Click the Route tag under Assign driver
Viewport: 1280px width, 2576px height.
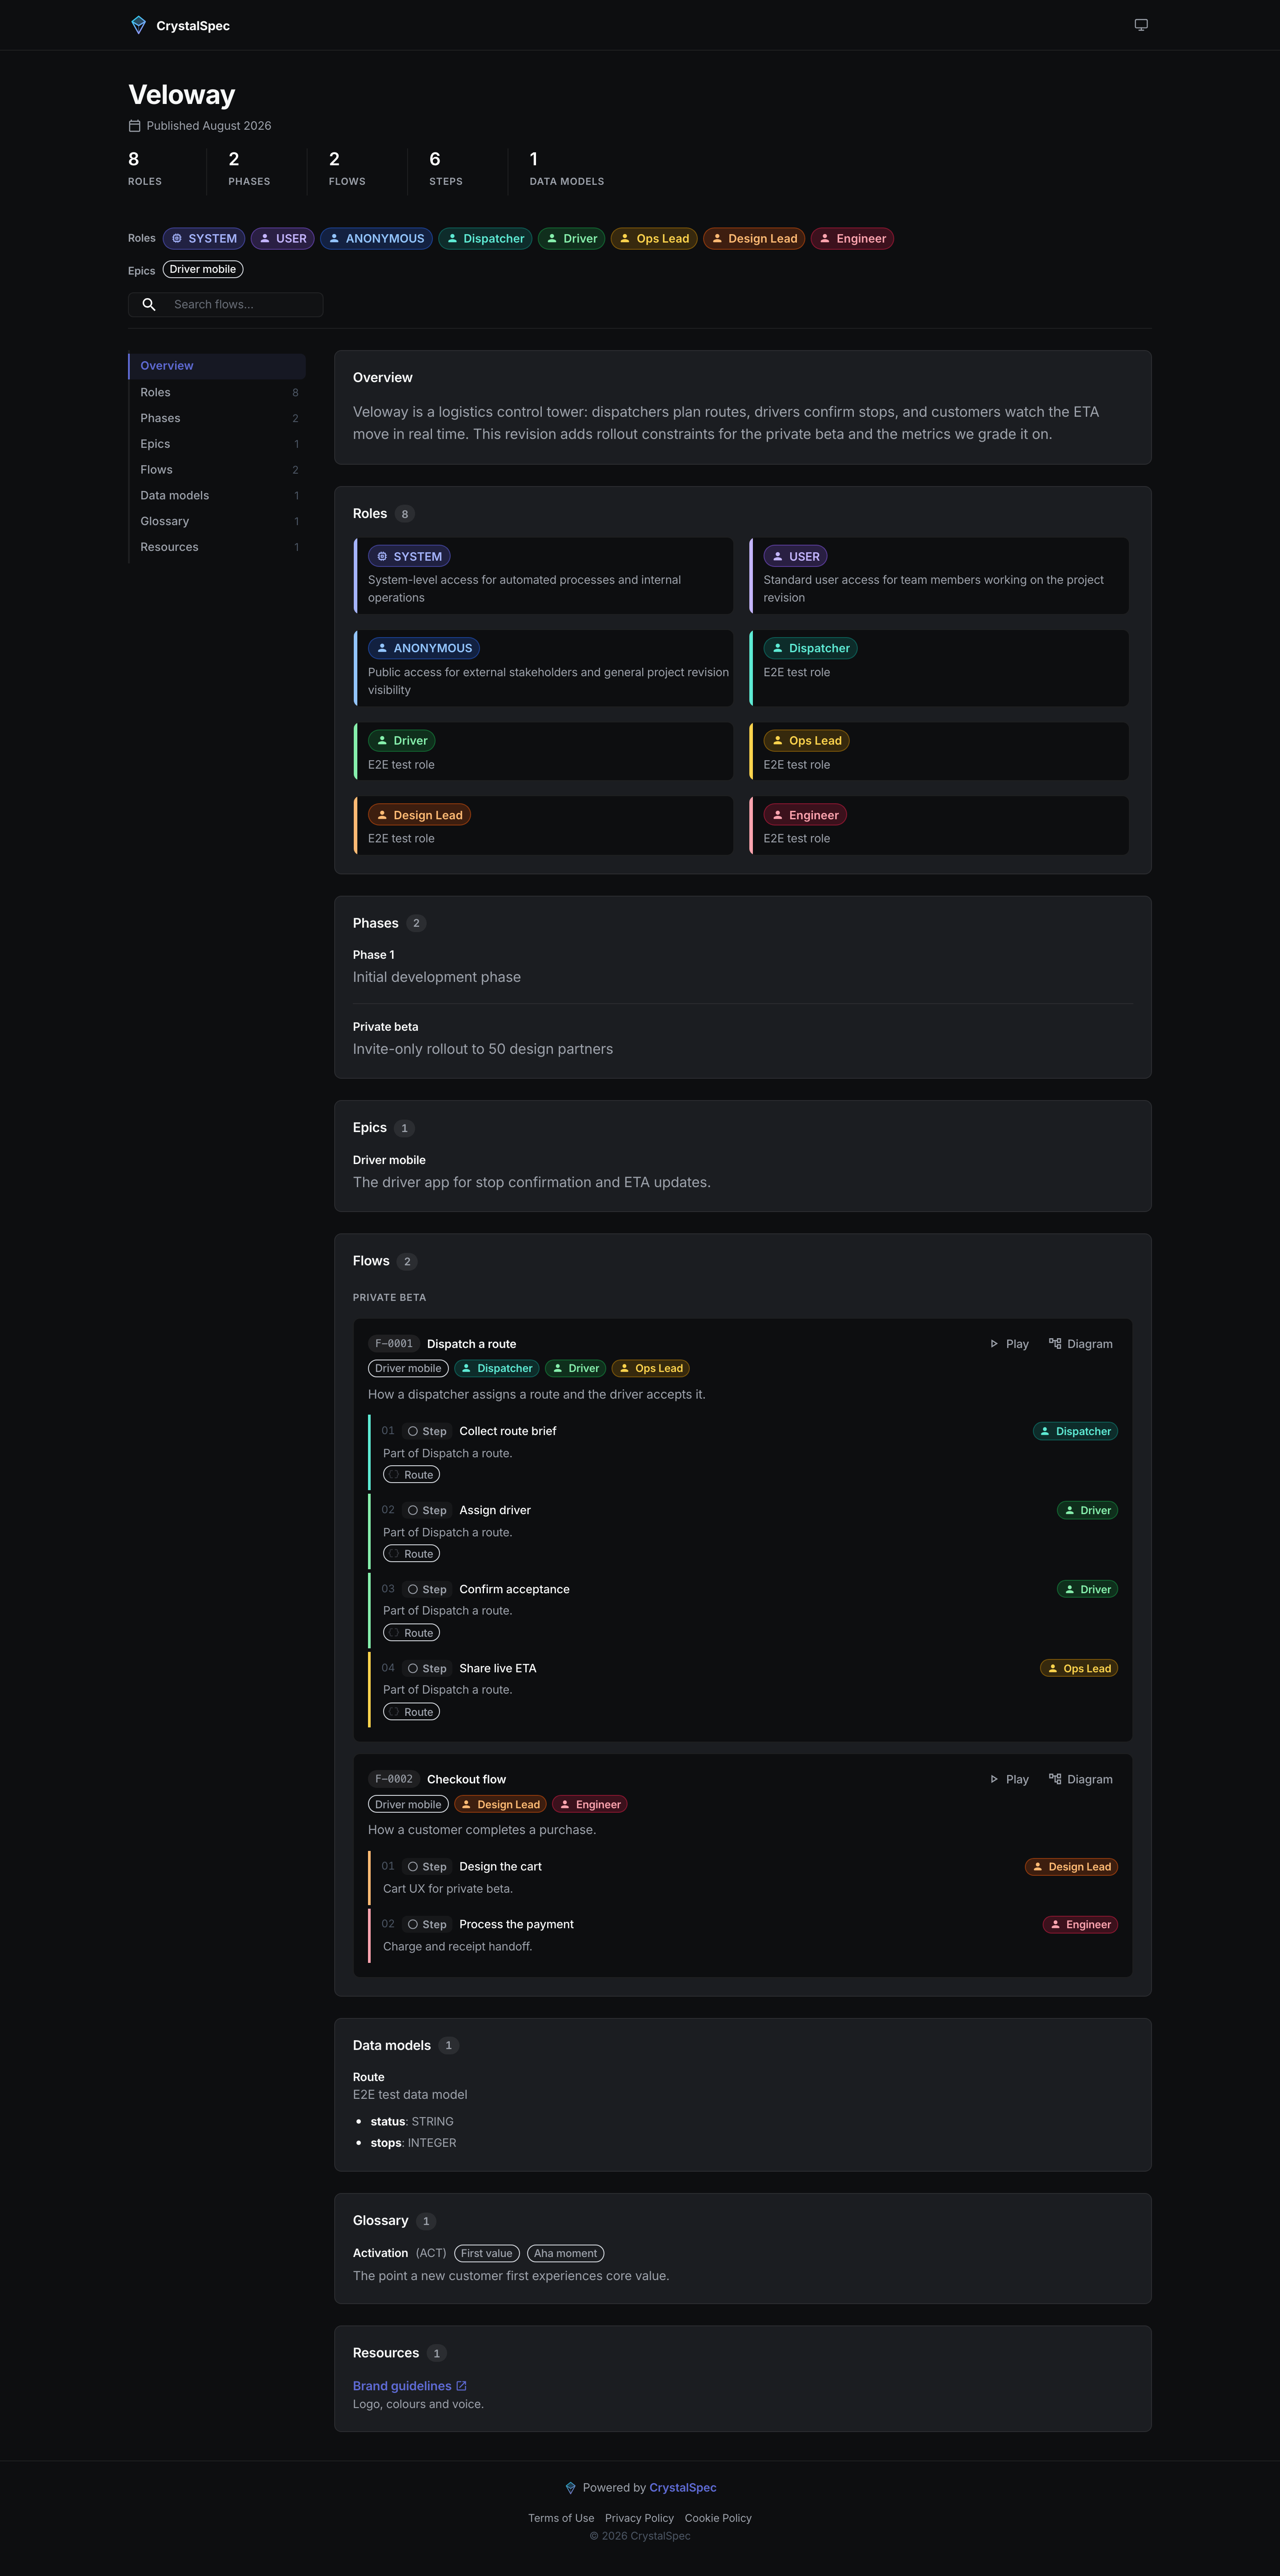(x=412, y=1554)
